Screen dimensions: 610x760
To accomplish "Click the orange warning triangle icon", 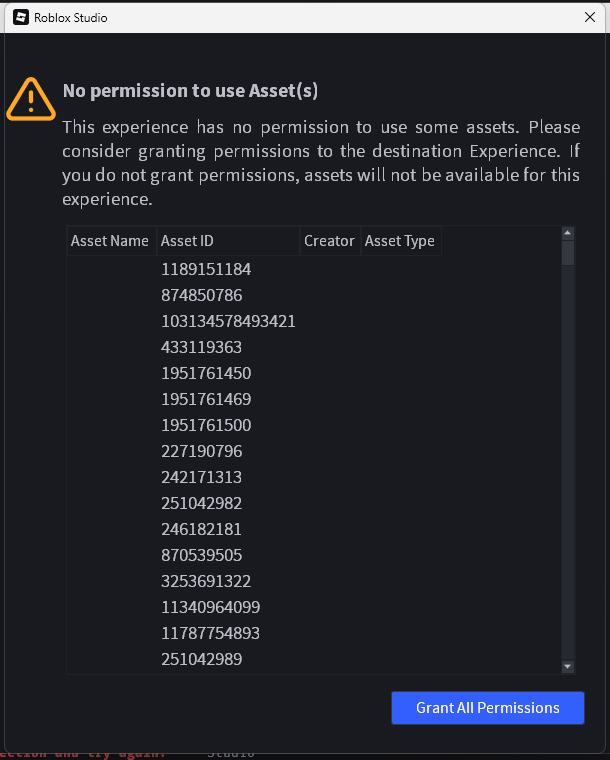I will (31, 98).
